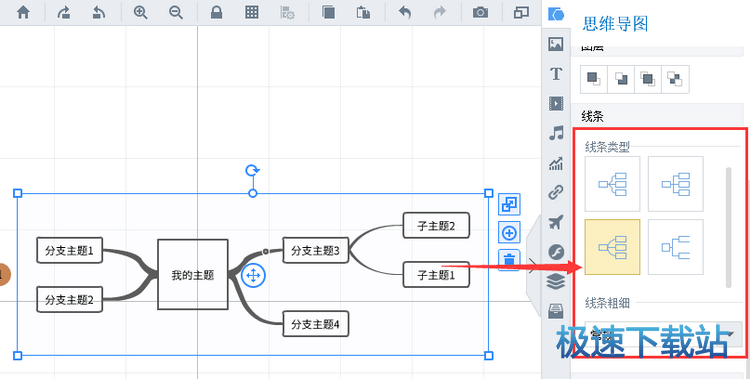Select the first line type thumbnail
Viewport: 750px width, 379px height.
pos(612,184)
